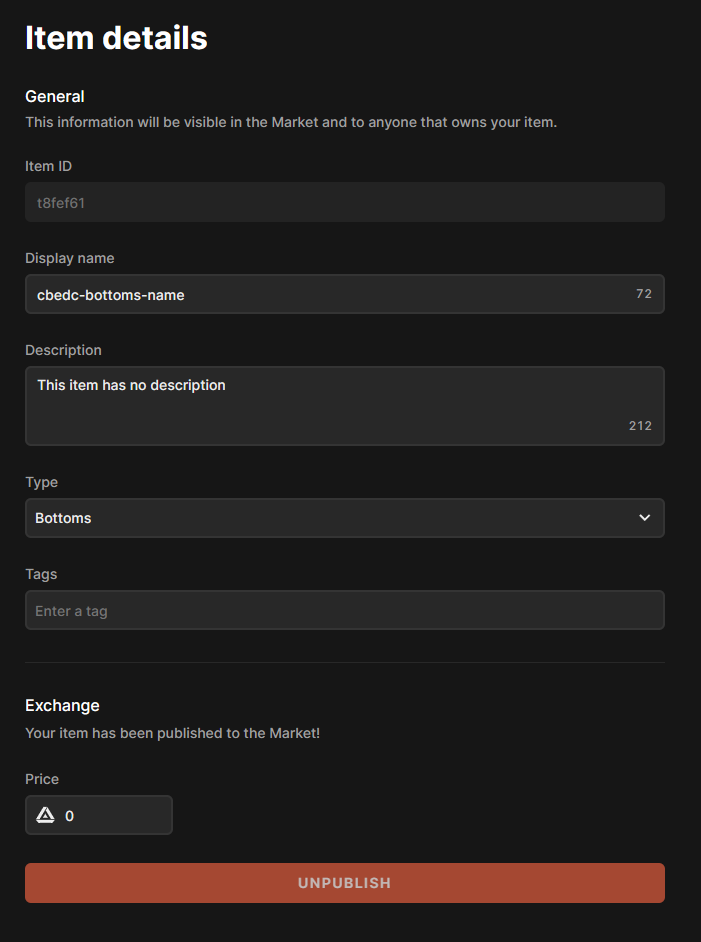The image size is (701, 942).
Task: Click the Item details page heading
Action: coord(116,38)
